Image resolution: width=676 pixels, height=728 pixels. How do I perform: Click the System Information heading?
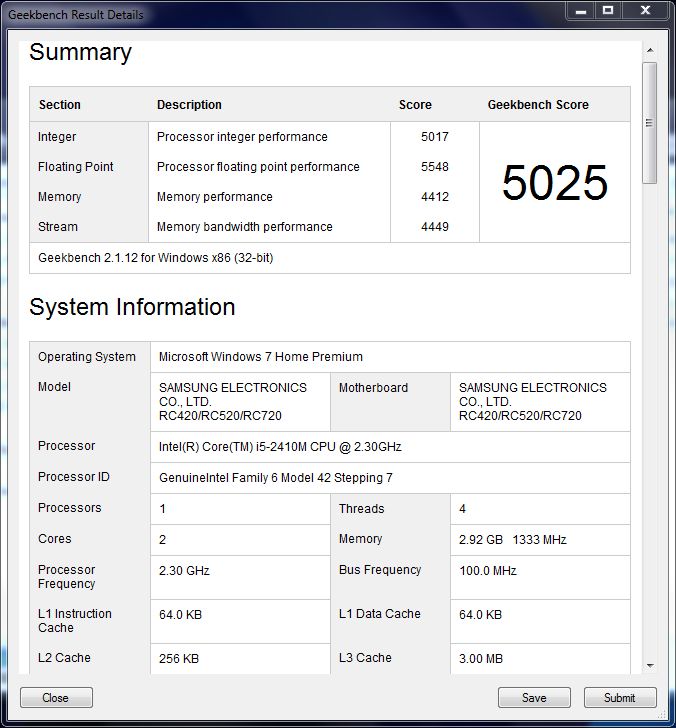[132, 307]
